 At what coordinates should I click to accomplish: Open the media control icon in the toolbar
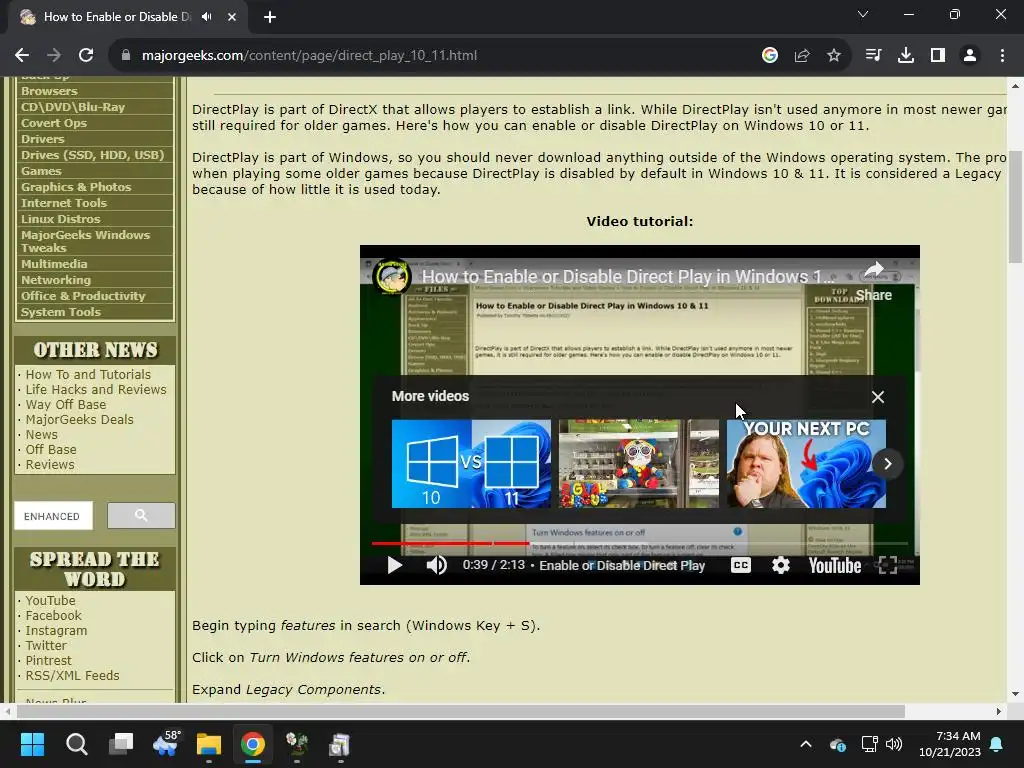(873, 56)
